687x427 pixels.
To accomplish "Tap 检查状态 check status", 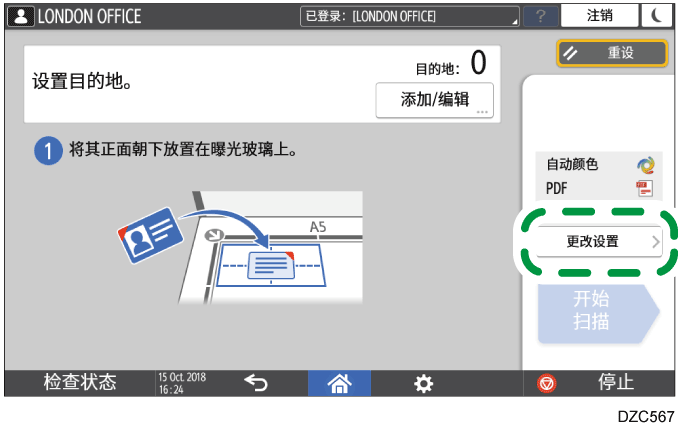I will (80, 382).
